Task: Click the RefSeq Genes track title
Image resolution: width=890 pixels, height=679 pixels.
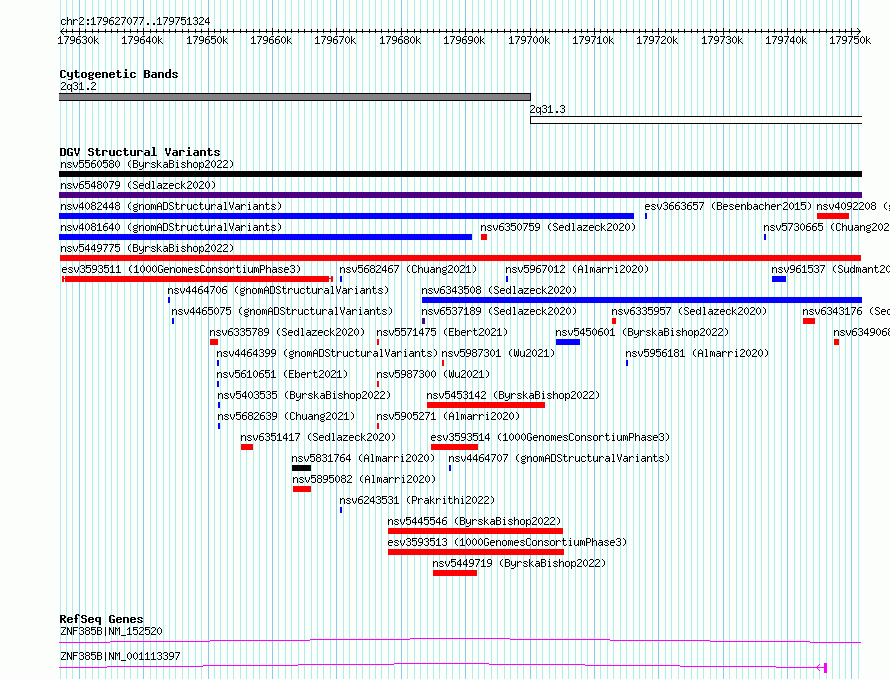Action: tap(101, 619)
